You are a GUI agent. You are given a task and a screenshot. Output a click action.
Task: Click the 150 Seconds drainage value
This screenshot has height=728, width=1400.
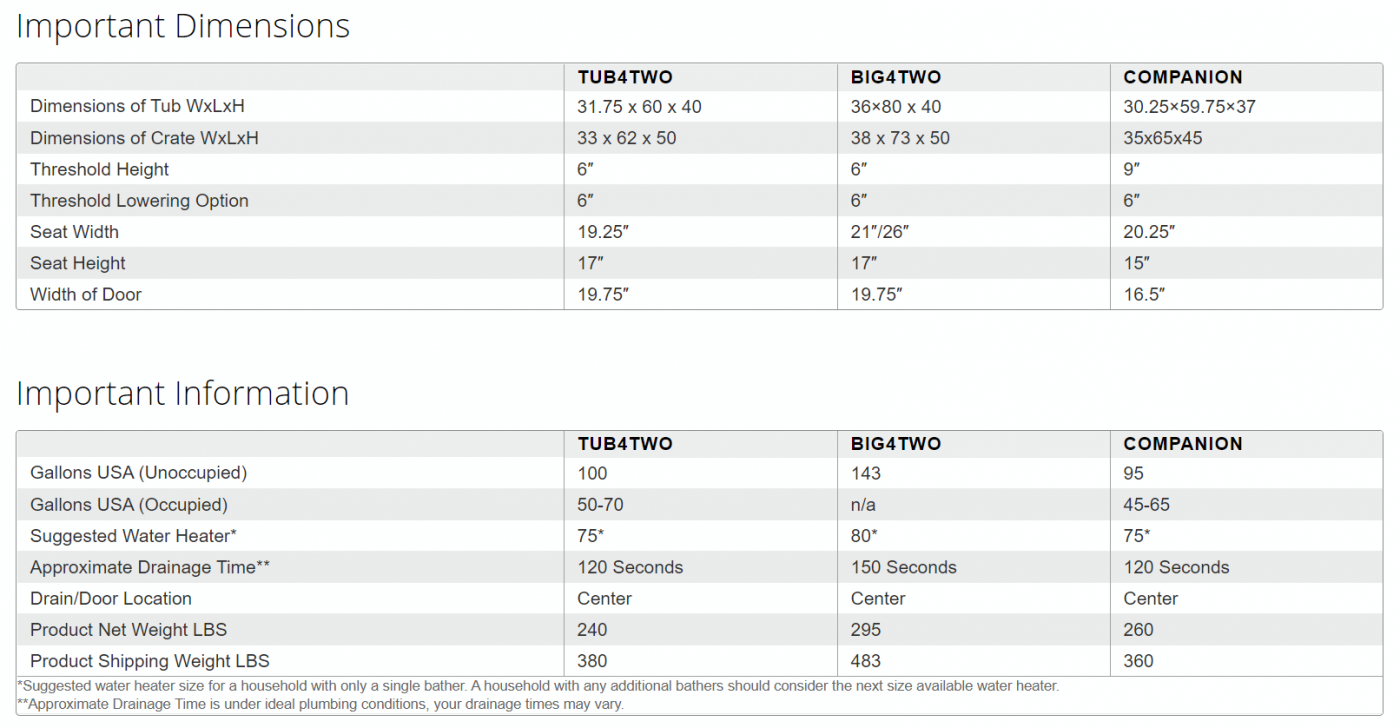point(903,567)
